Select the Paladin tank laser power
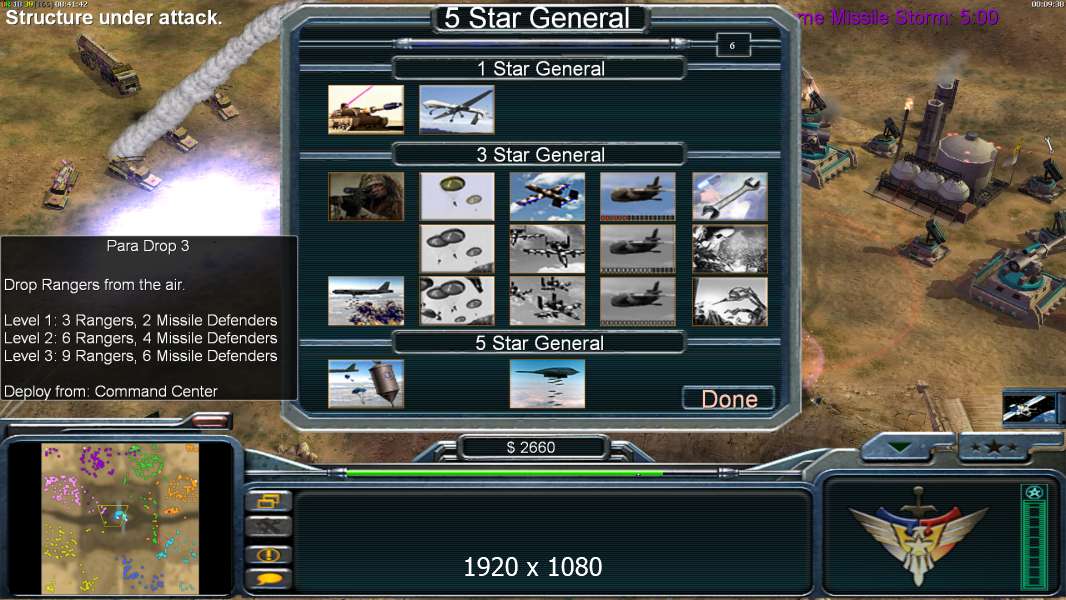The height and width of the screenshot is (600, 1066). (x=366, y=109)
